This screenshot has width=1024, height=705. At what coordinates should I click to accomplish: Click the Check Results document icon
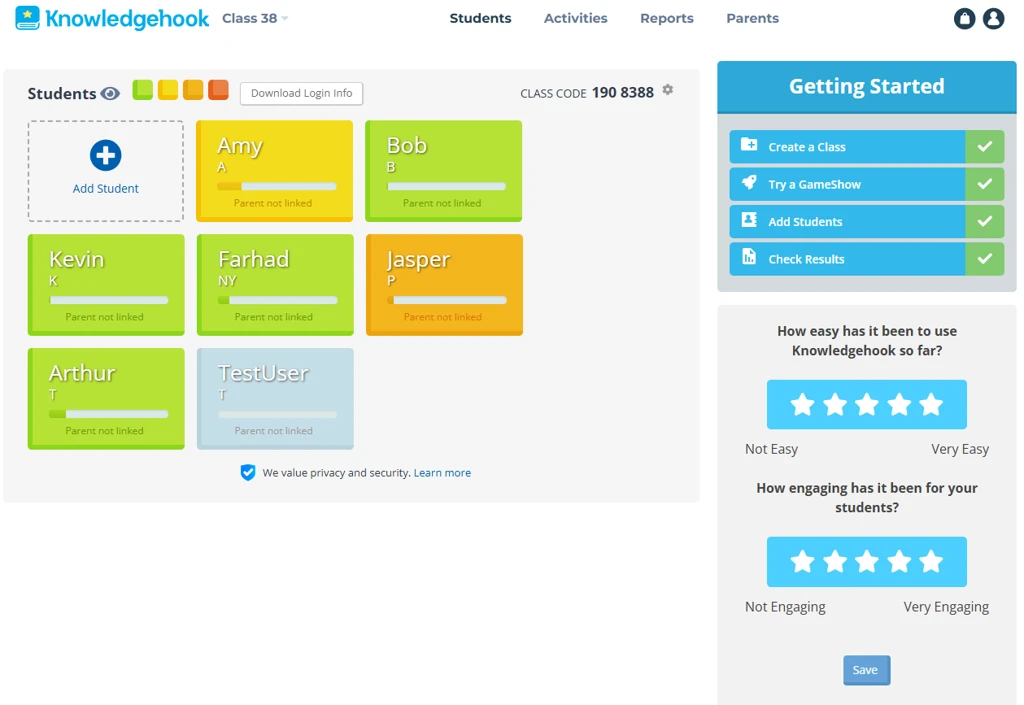point(749,257)
